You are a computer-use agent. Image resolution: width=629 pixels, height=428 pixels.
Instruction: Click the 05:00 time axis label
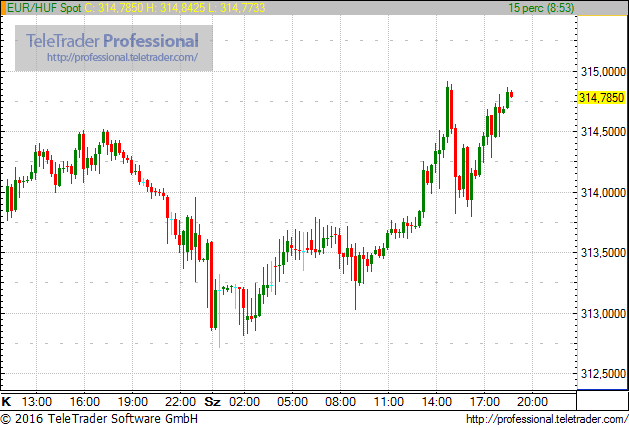[x=292, y=402]
